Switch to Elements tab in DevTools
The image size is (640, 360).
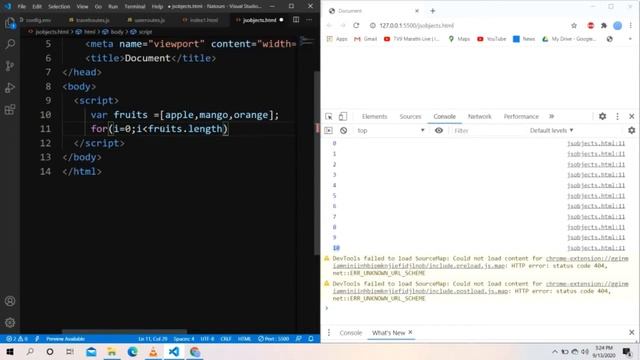pos(374,116)
